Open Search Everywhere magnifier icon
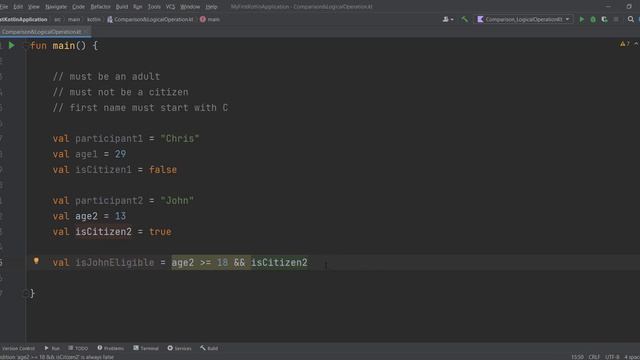640x360 pixels. tap(631, 19)
